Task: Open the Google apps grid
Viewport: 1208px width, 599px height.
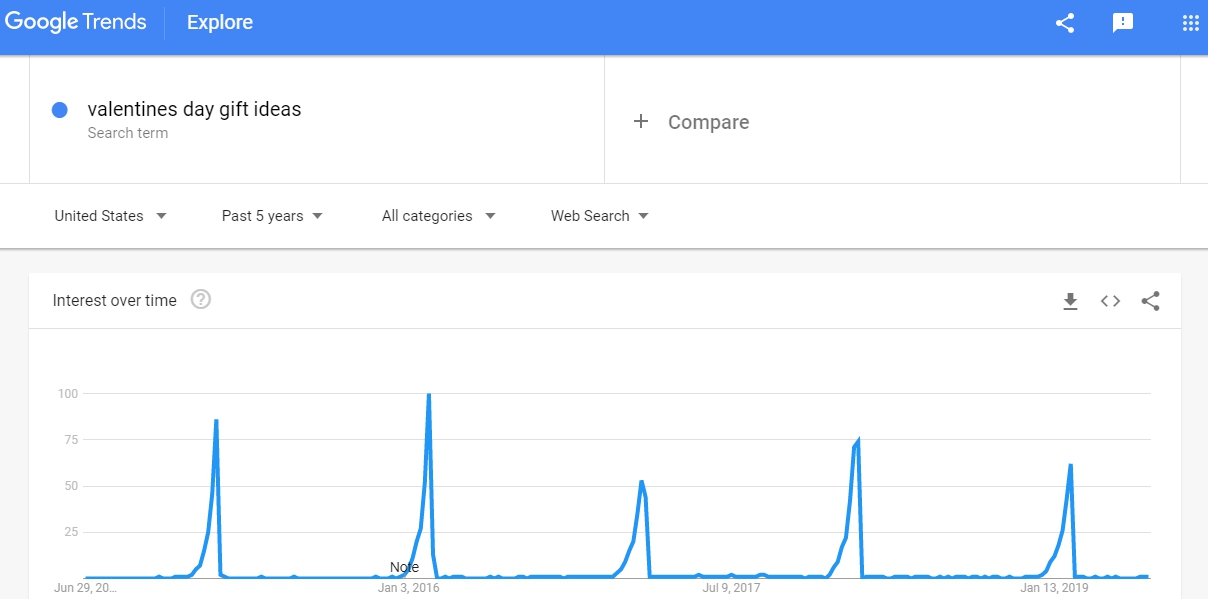Action: pos(1190,23)
